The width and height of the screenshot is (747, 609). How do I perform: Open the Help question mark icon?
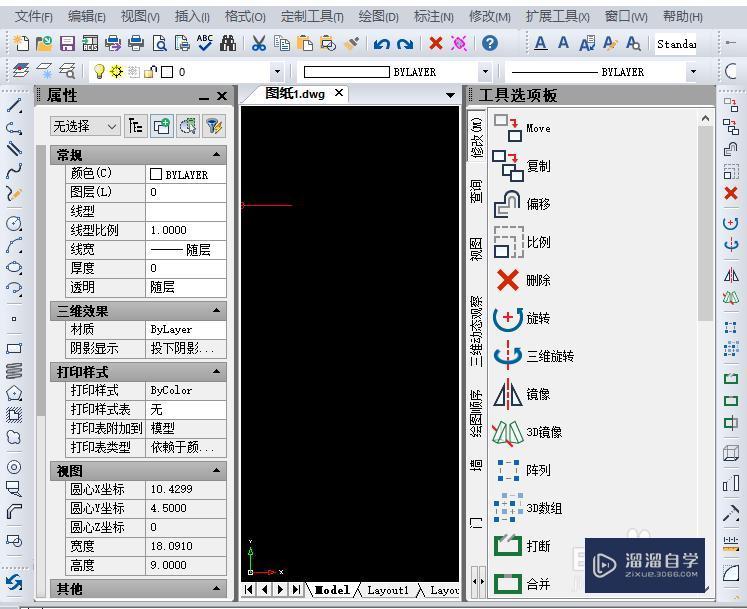[489, 43]
